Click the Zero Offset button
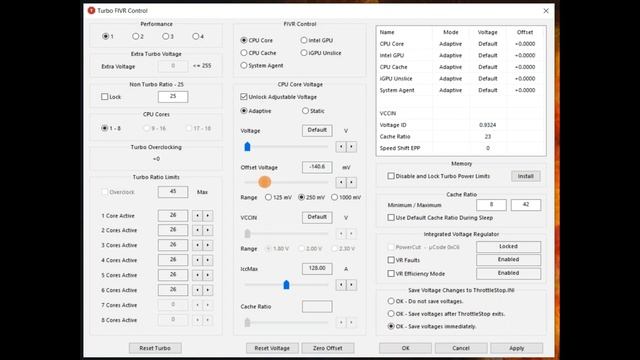 (327, 348)
